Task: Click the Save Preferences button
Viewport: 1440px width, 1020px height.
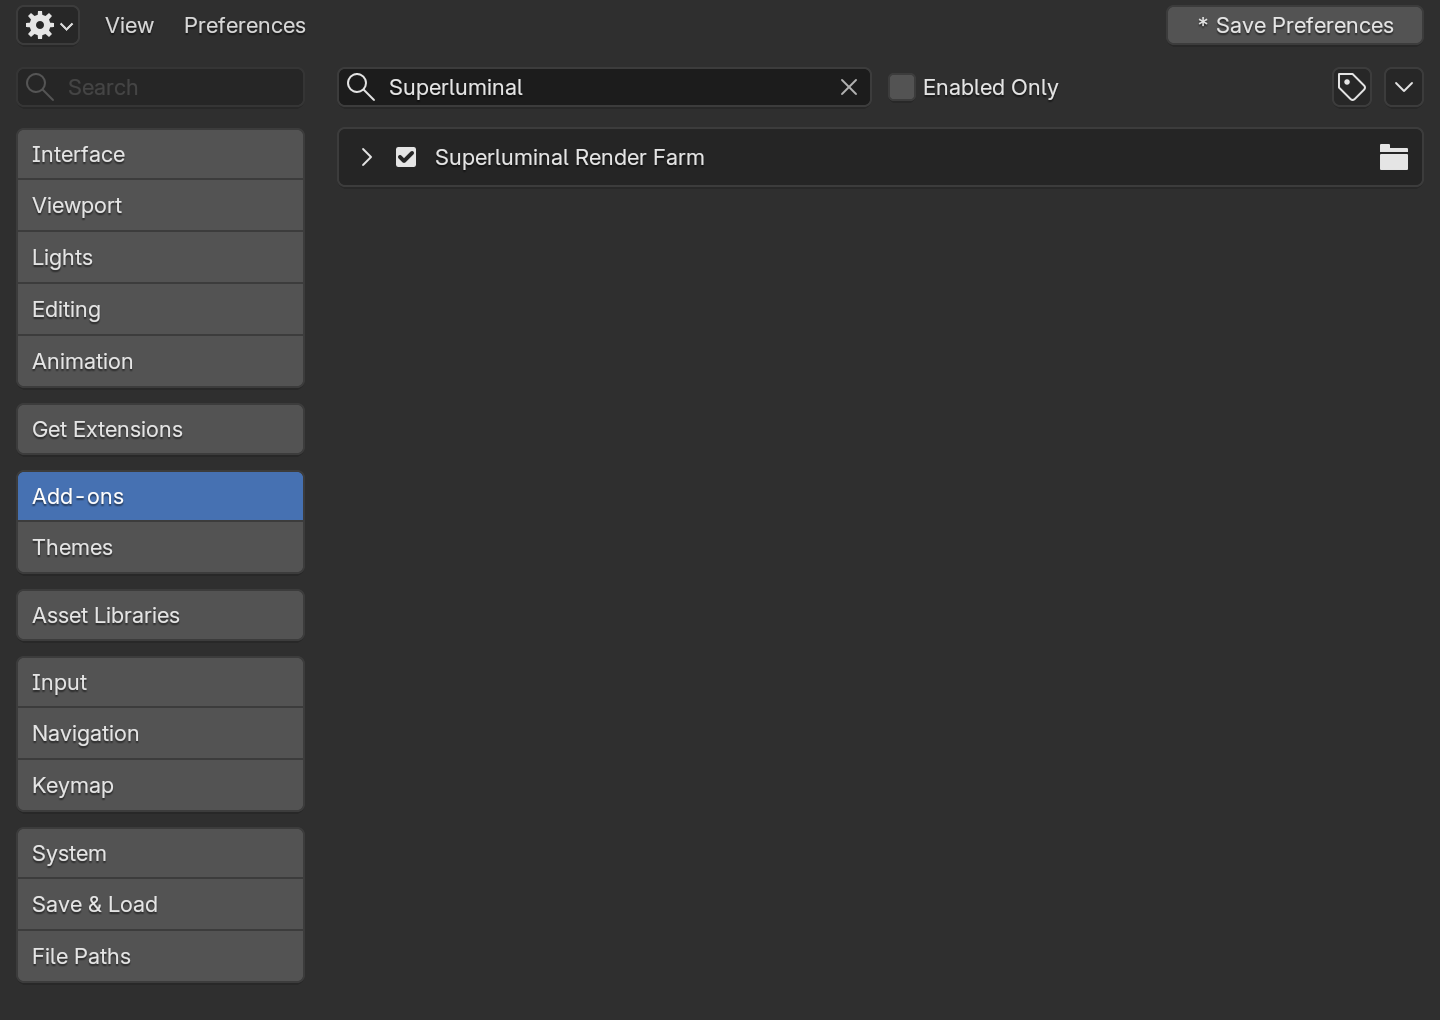Action: coord(1295,25)
